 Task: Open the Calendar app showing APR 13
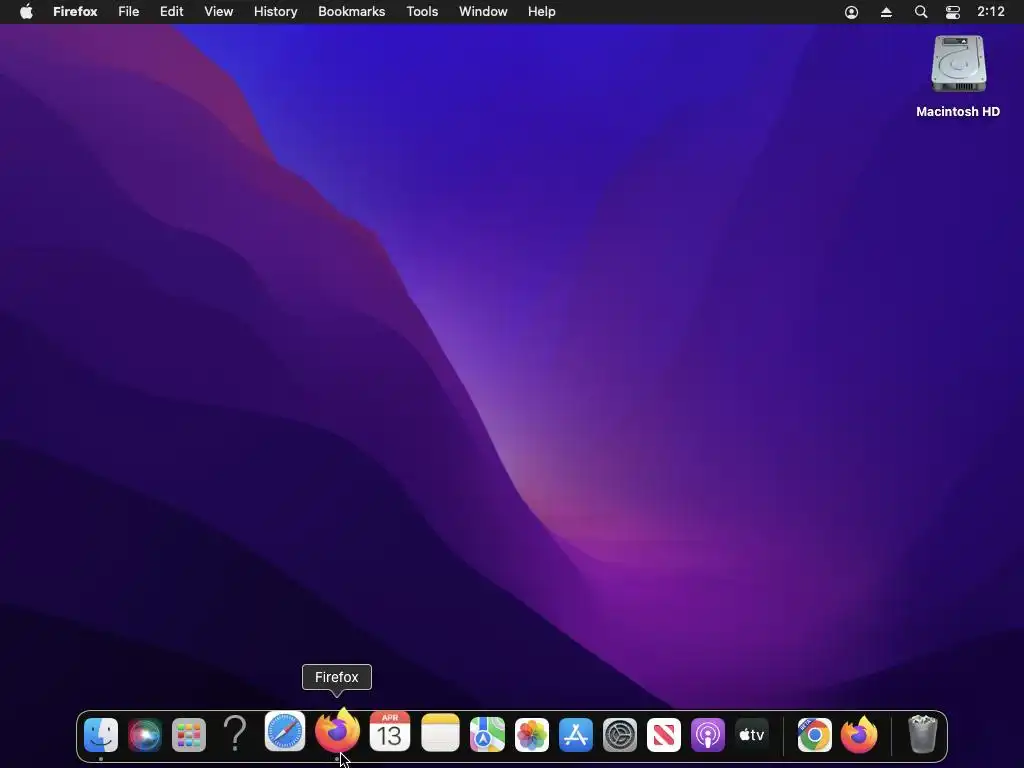(390, 731)
